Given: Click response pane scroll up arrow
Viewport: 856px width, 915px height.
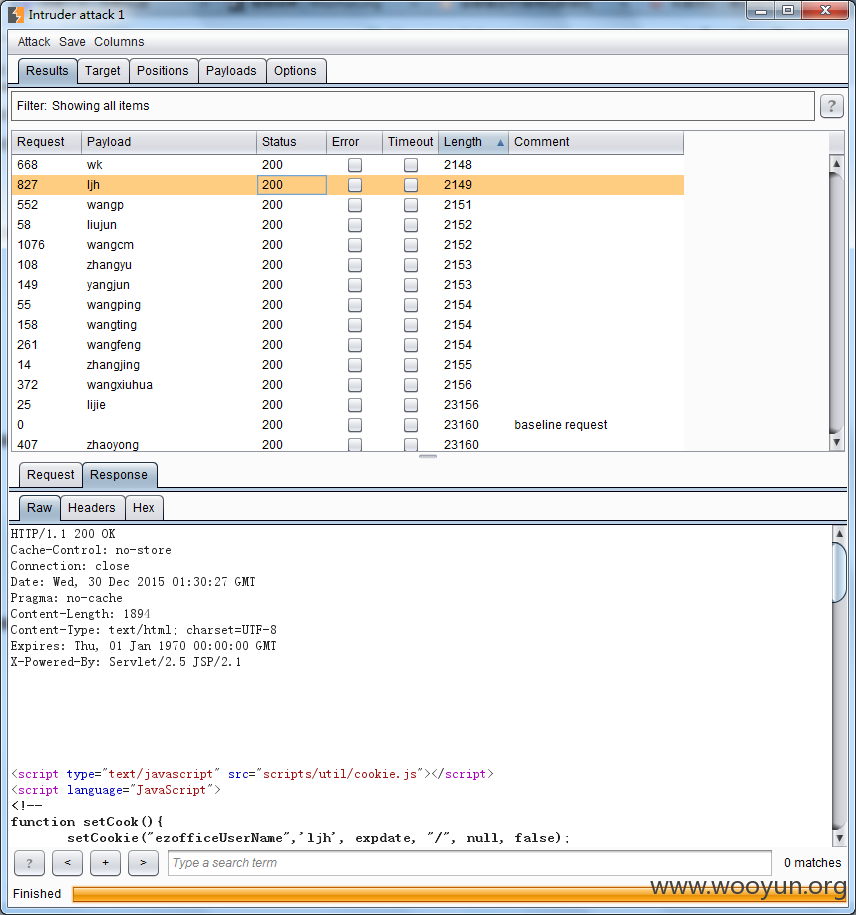Looking at the screenshot, I should 839,533.
